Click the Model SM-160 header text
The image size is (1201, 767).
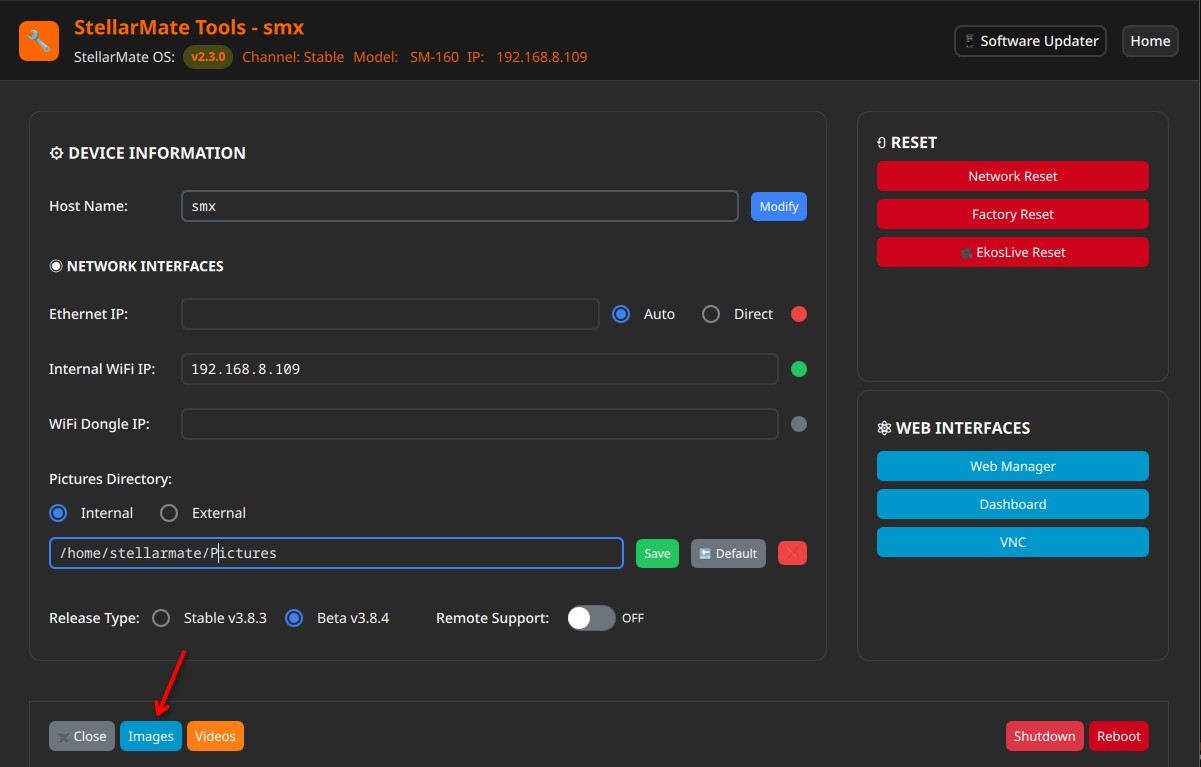406,57
